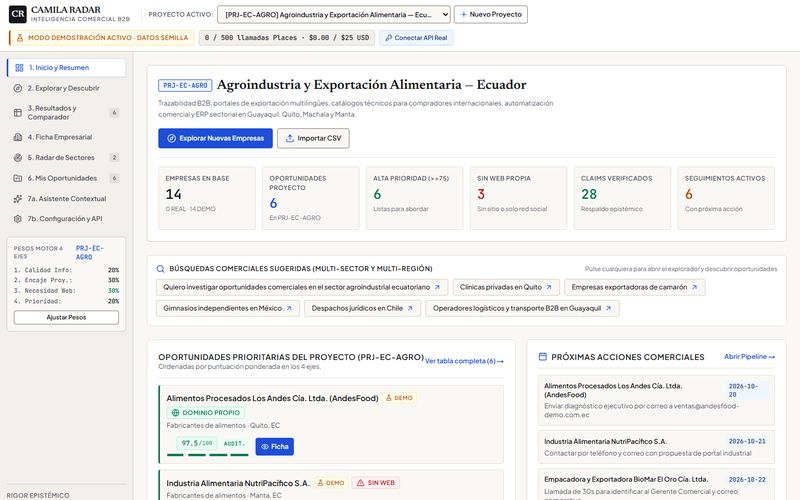Click the Ajustar Pesos button

tap(66, 317)
